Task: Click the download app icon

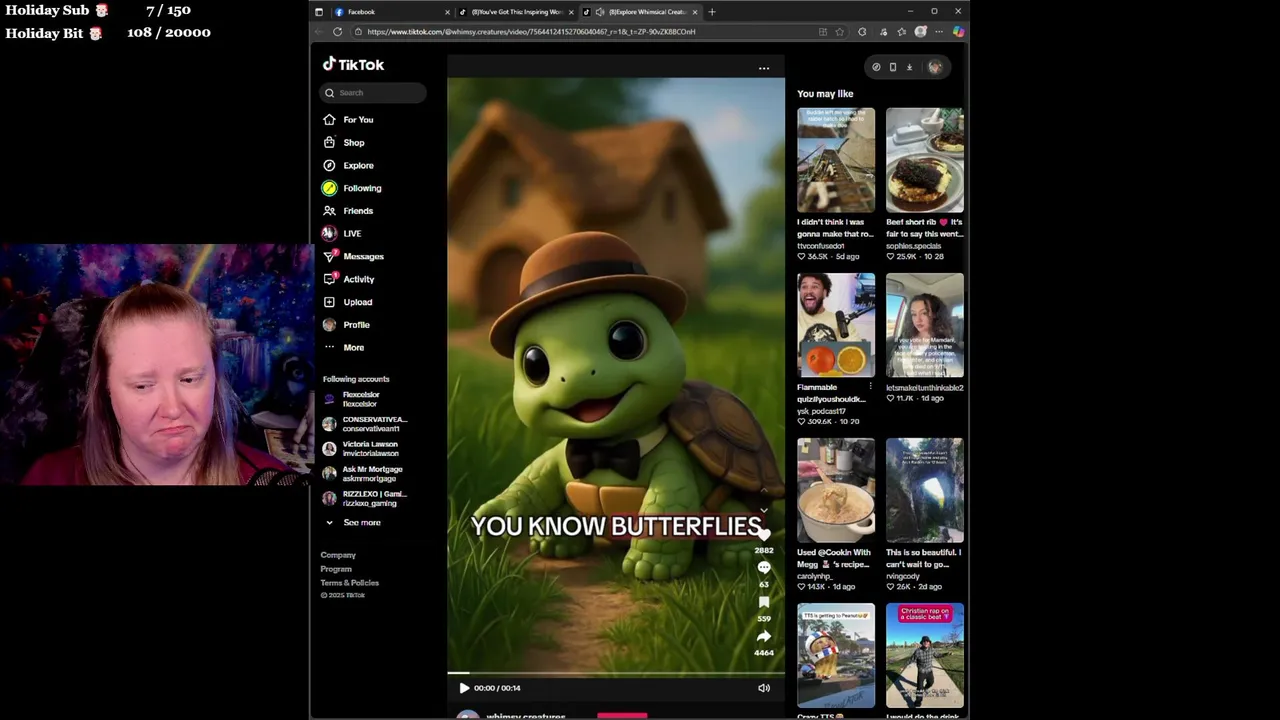Action: (x=909, y=67)
